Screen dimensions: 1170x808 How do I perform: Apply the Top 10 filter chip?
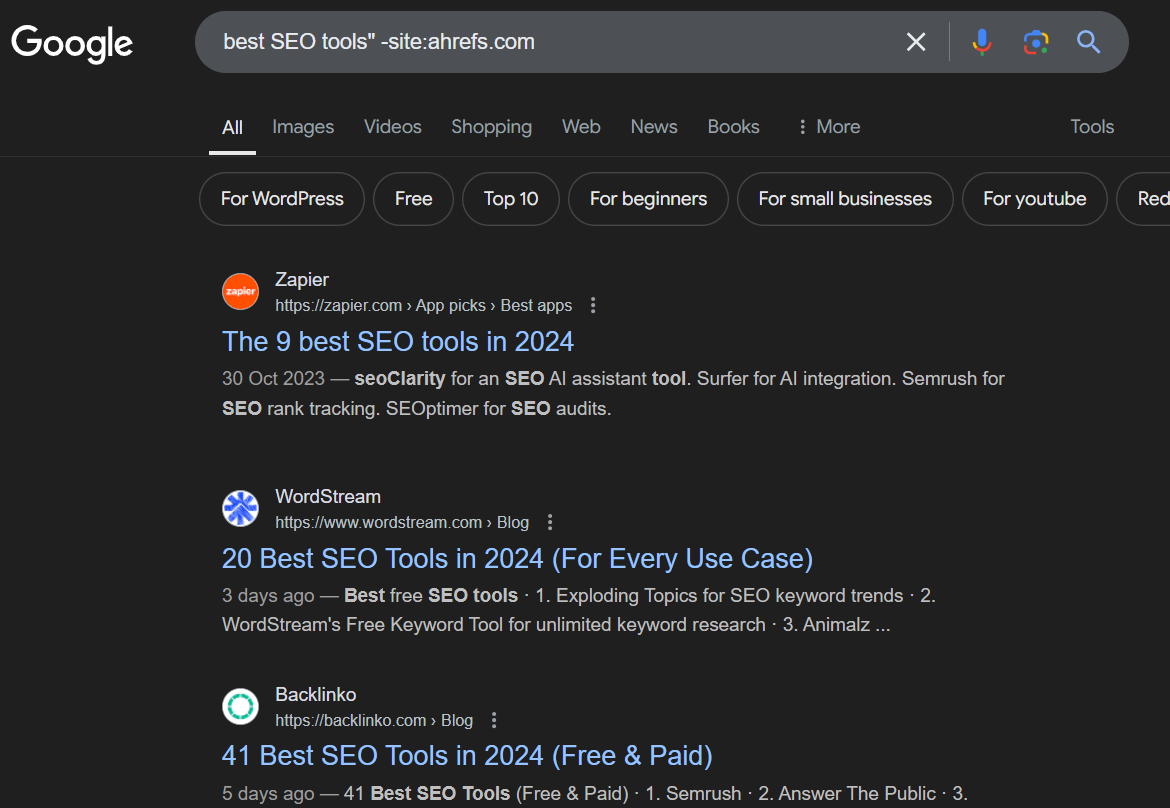coord(511,198)
